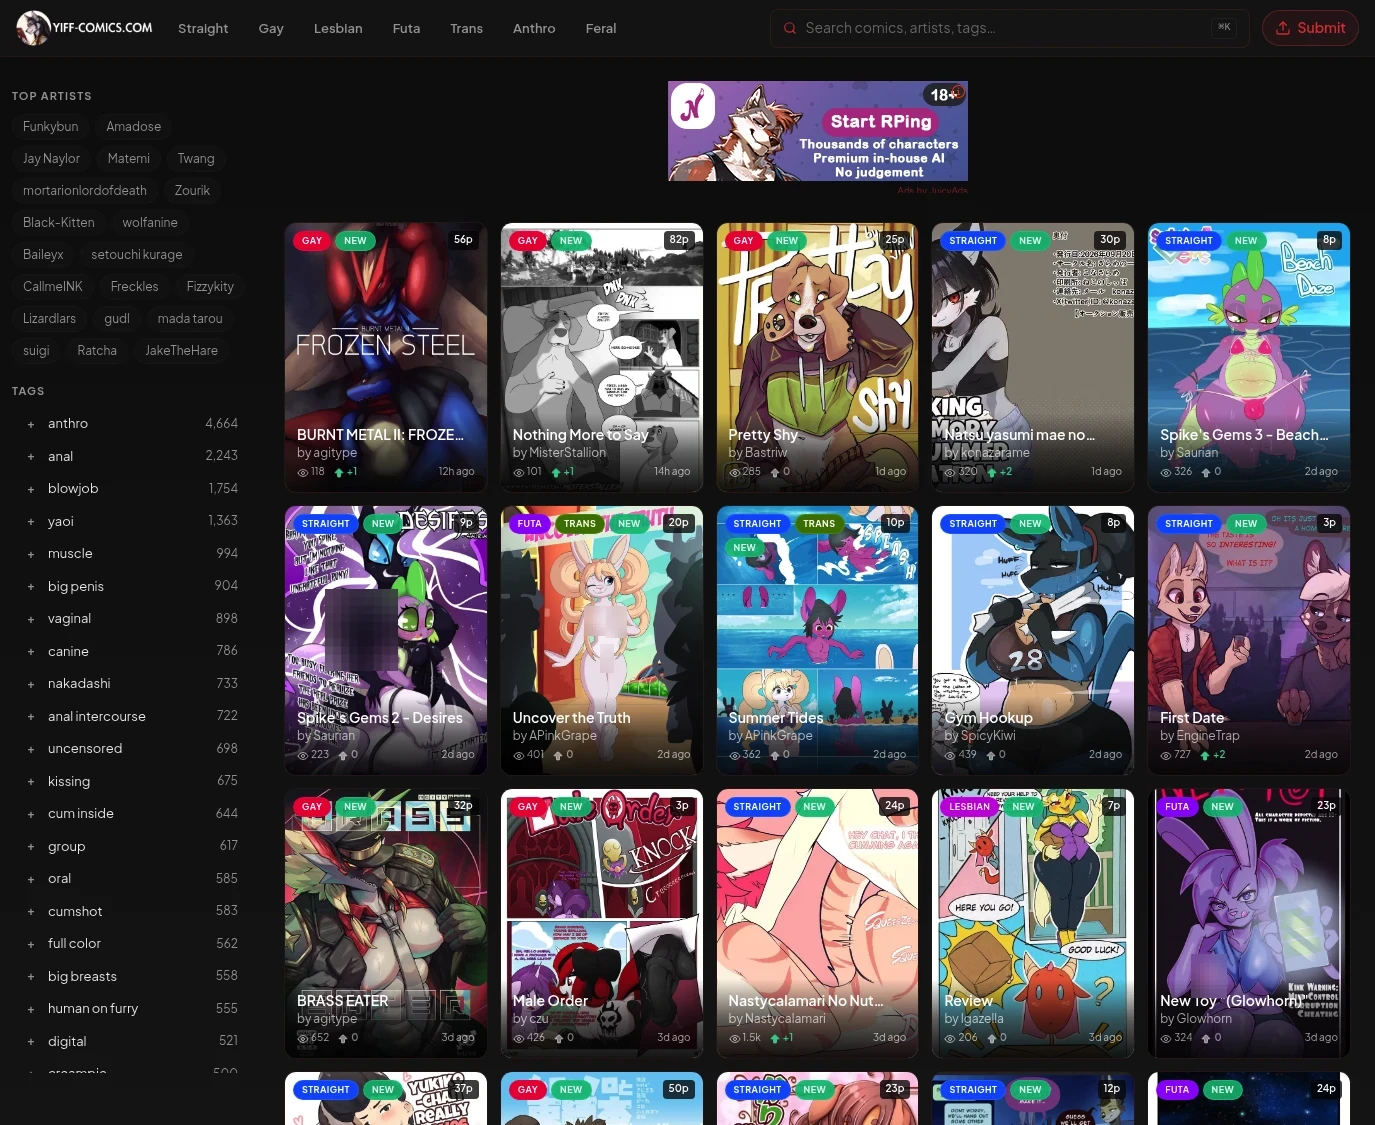Open the Review comic thumbnail
Screen dimensions: 1375x1125
1033,923
